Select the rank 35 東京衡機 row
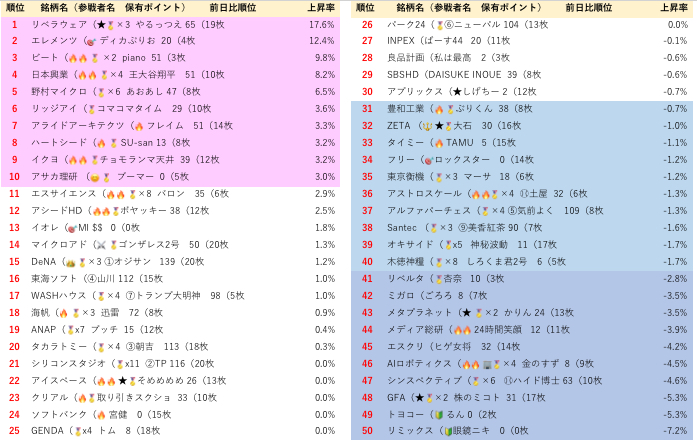This screenshot has height=441, width=697. [x=522, y=176]
